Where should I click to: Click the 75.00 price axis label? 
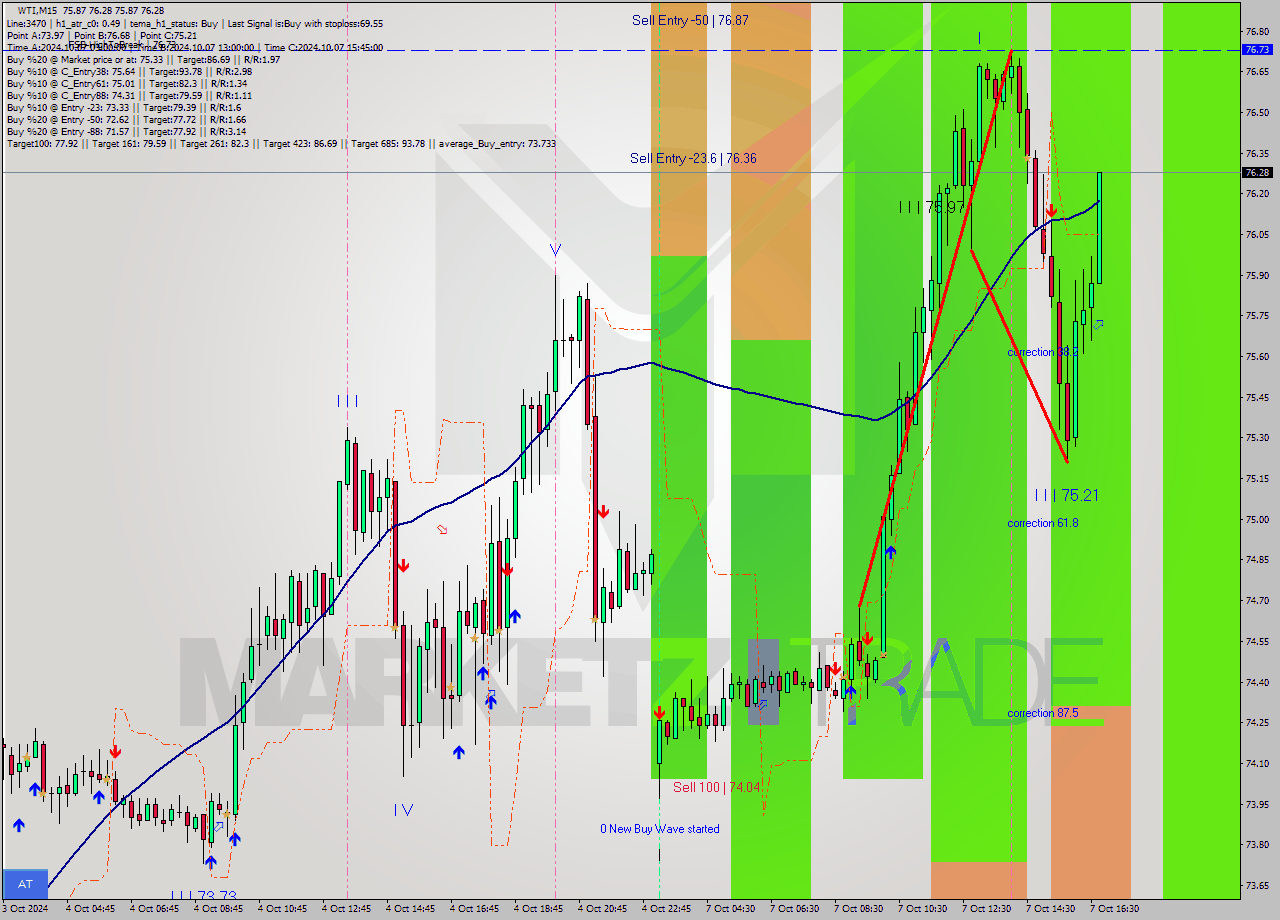[x=1257, y=519]
